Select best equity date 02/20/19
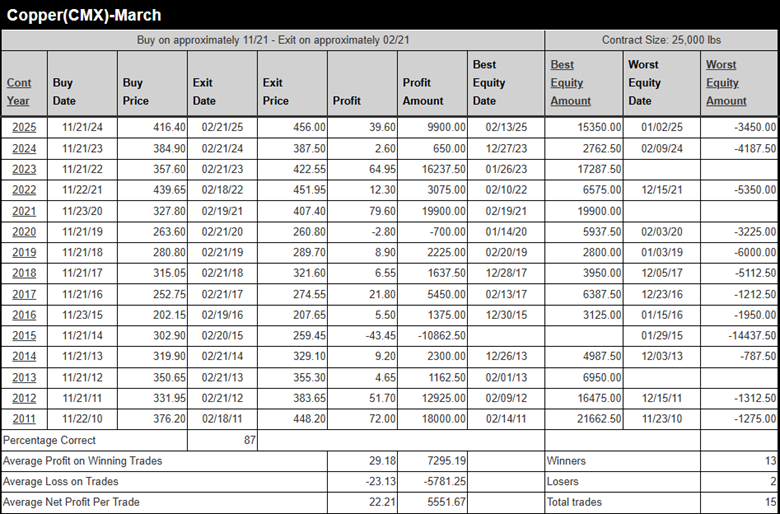The width and height of the screenshot is (780, 514). (x=506, y=252)
